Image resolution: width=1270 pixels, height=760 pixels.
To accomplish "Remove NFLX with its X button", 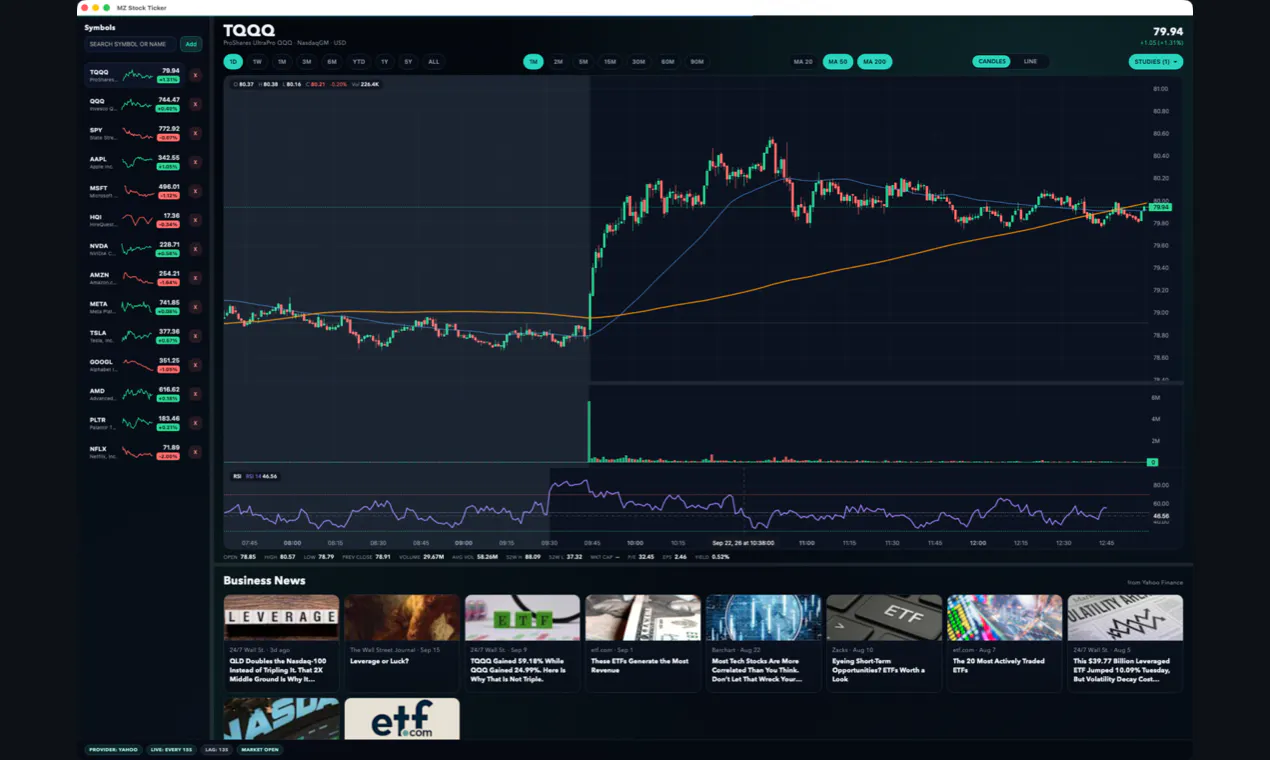I will [195, 452].
